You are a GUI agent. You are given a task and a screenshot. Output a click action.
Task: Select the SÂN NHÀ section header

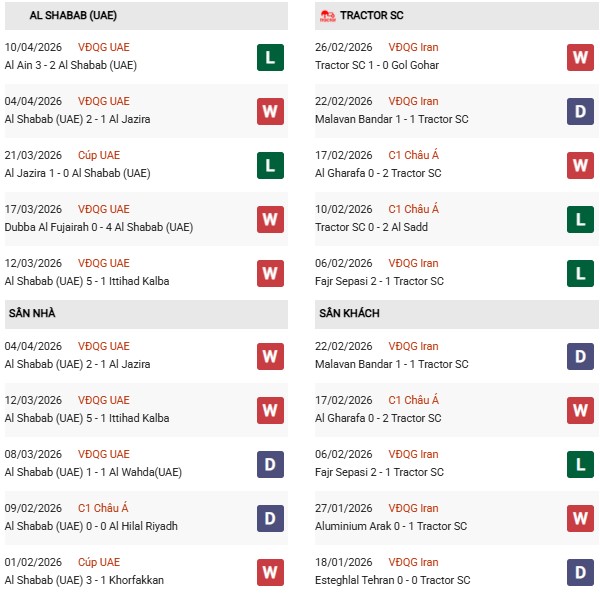33,314
